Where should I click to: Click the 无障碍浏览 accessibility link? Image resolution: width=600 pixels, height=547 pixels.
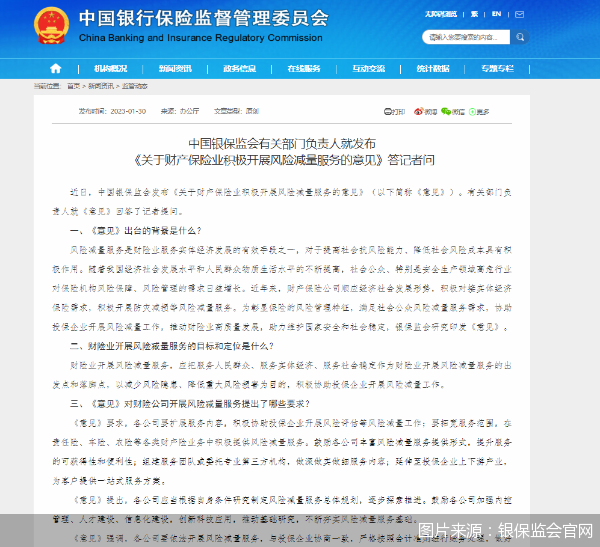coord(441,14)
